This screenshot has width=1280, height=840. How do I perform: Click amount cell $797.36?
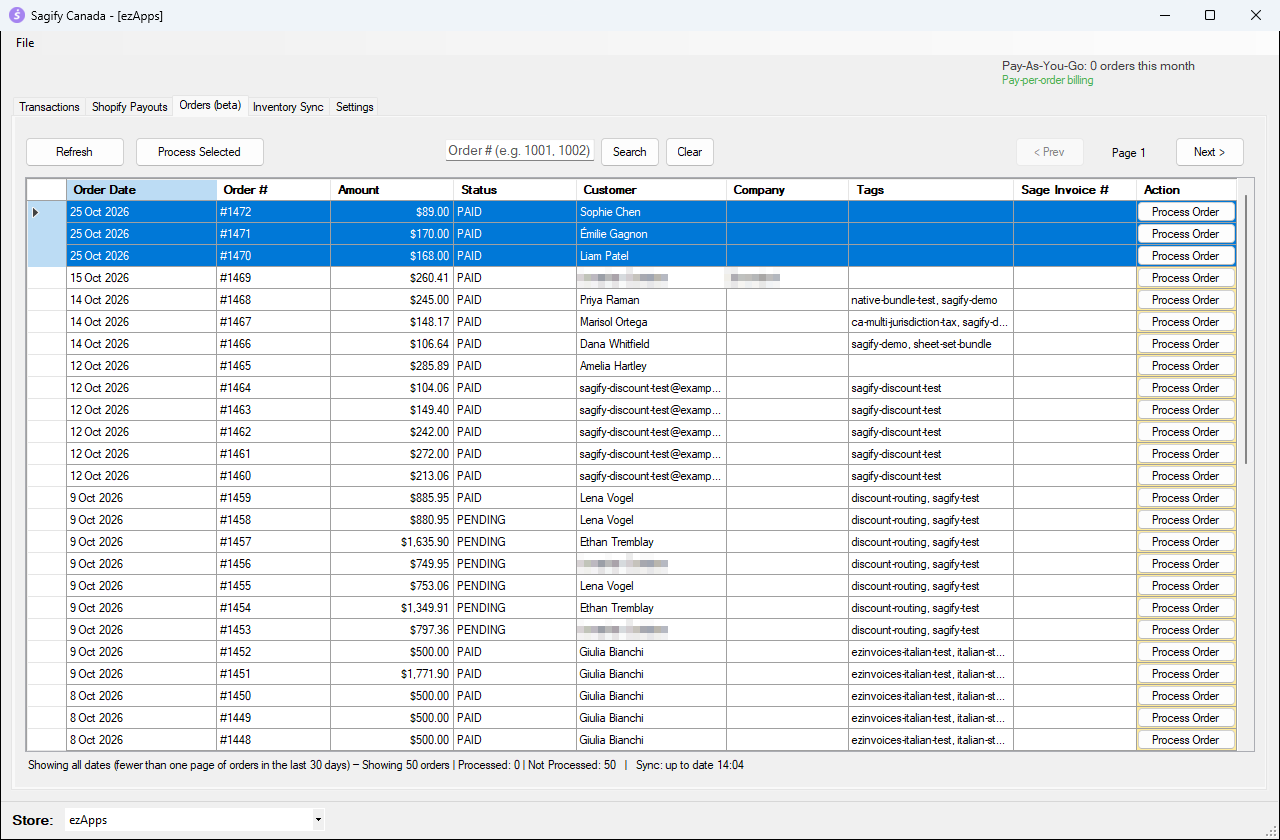pyautogui.click(x=393, y=630)
